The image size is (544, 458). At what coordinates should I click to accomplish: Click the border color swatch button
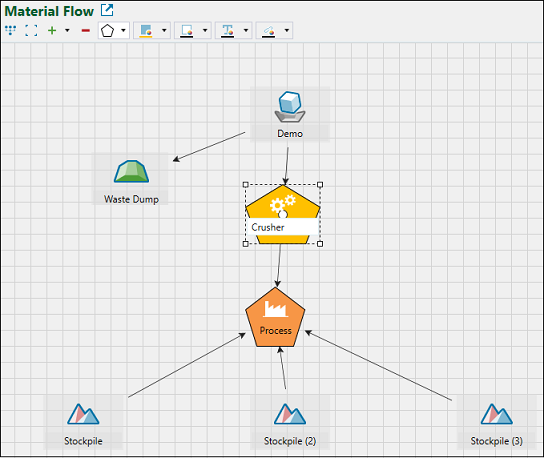[x=187, y=31]
